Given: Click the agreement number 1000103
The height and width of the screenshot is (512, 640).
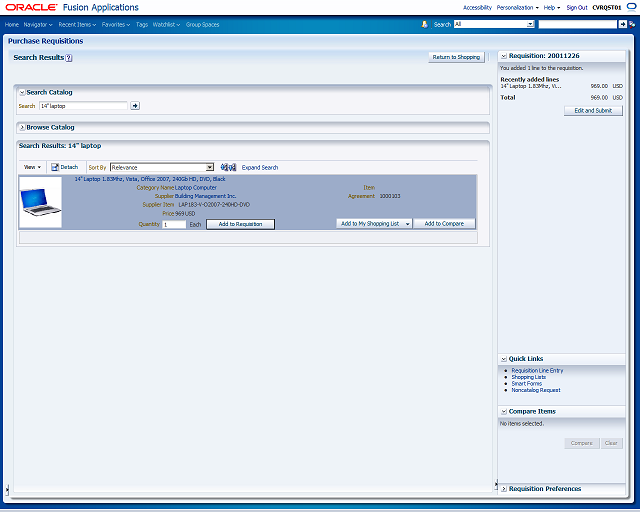Looking at the screenshot, I should pyautogui.click(x=390, y=196).
